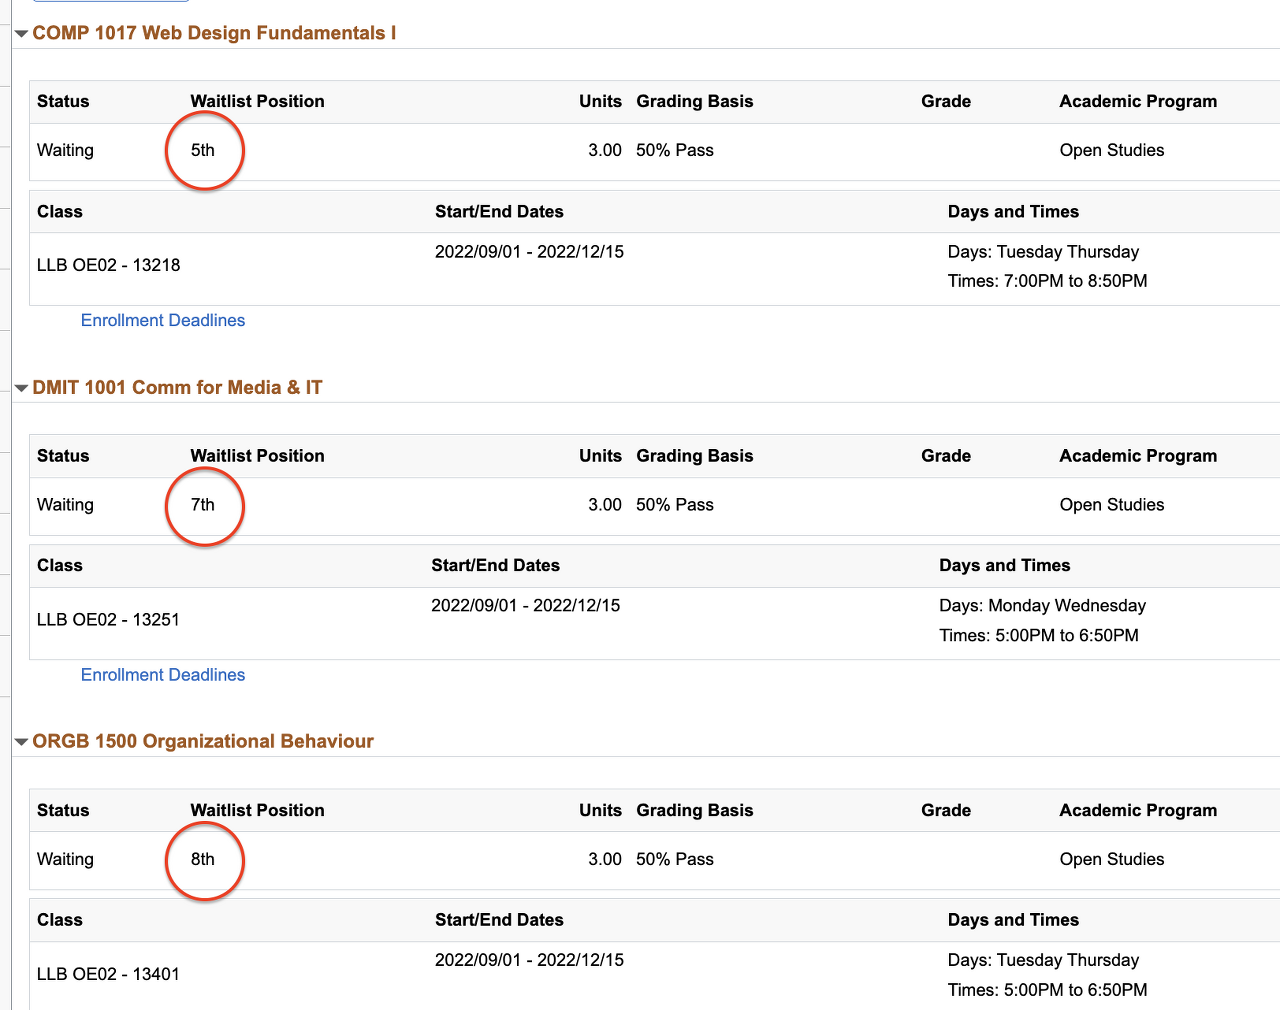Collapse the COMP 1017 Web Design Fundamentals section
Viewport: 1280px width, 1010px height.
(x=21, y=34)
